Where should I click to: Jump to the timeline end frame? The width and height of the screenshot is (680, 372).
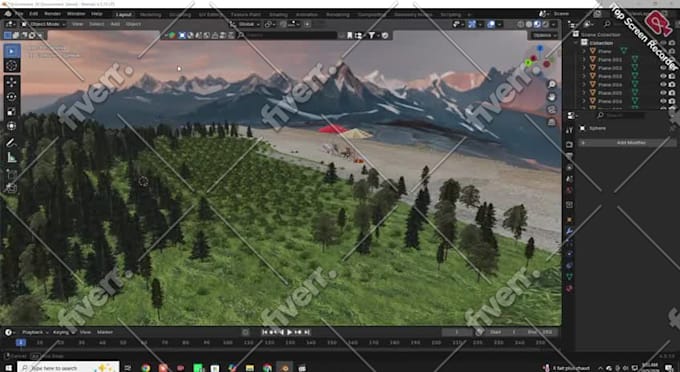[307, 332]
